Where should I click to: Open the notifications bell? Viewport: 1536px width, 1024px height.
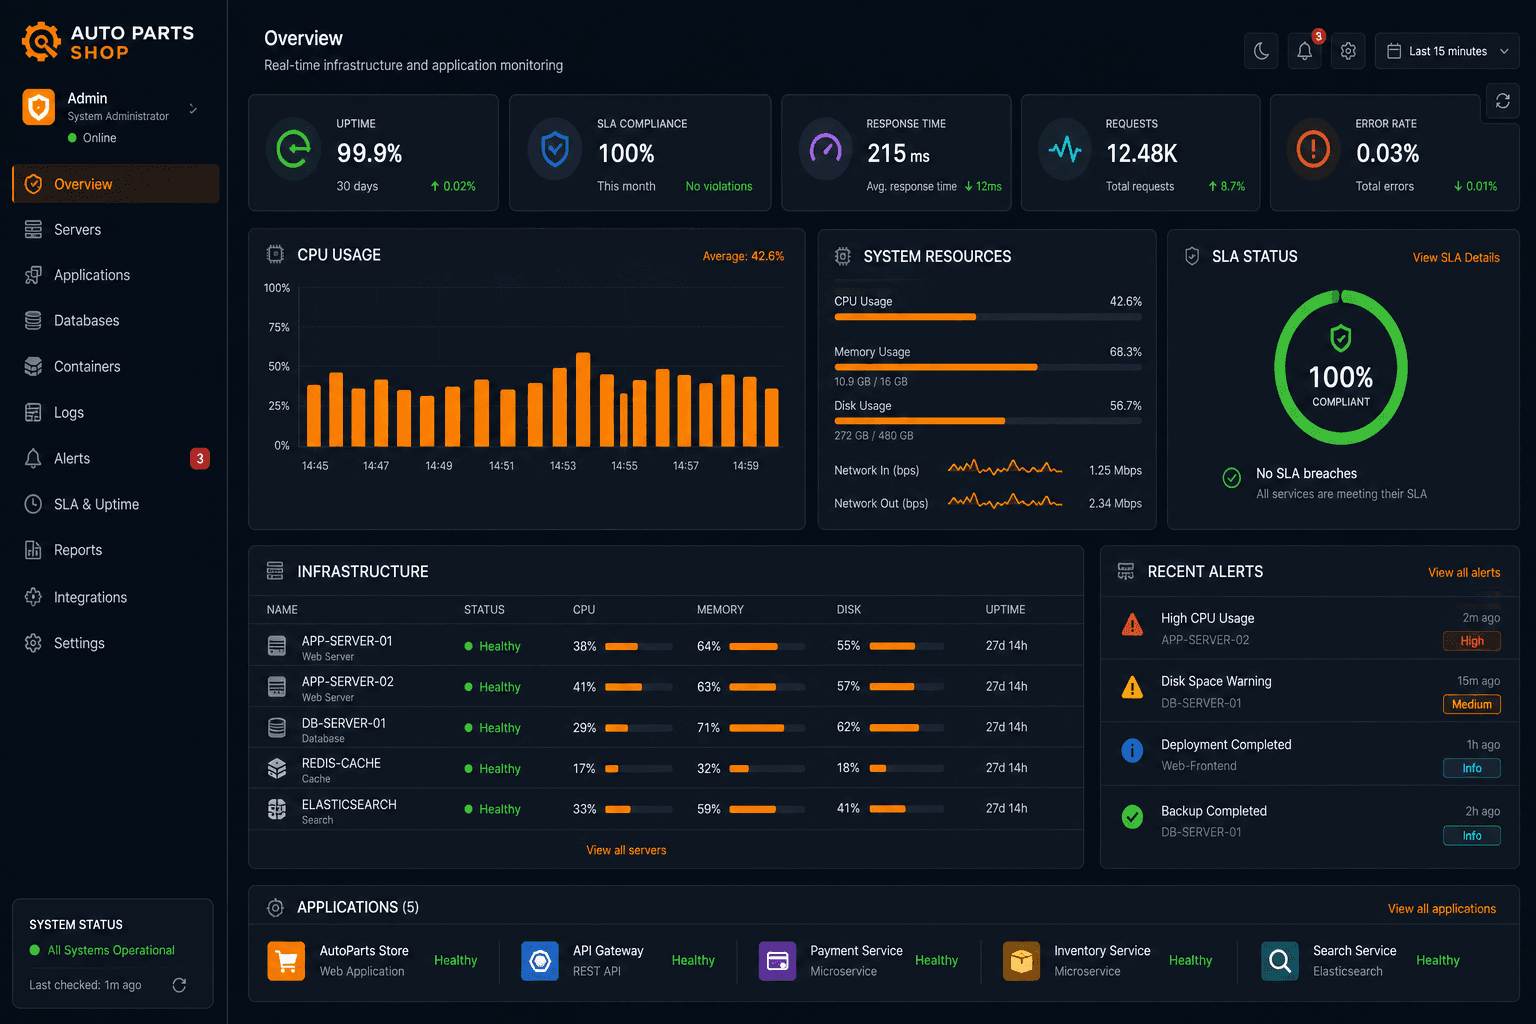tap(1305, 51)
